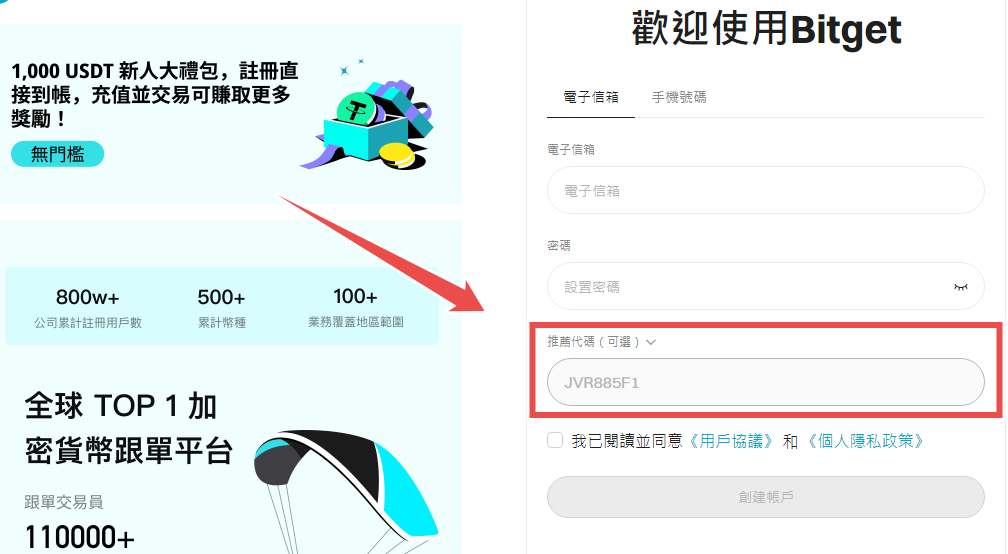Image resolution: width=1008 pixels, height=554 pixels.
Task: Select the 電子信箱 tab
Action: (x=591, y=97)
